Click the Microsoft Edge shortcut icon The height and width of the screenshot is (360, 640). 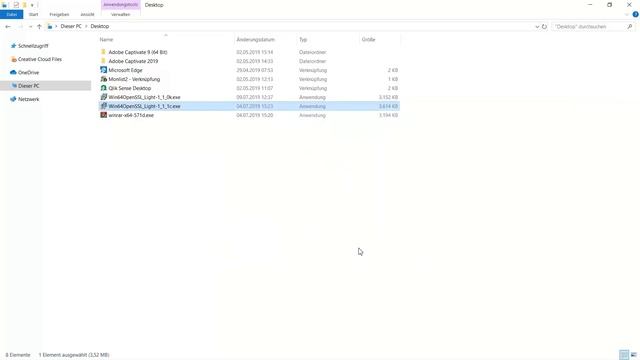(x=104, y=70)
